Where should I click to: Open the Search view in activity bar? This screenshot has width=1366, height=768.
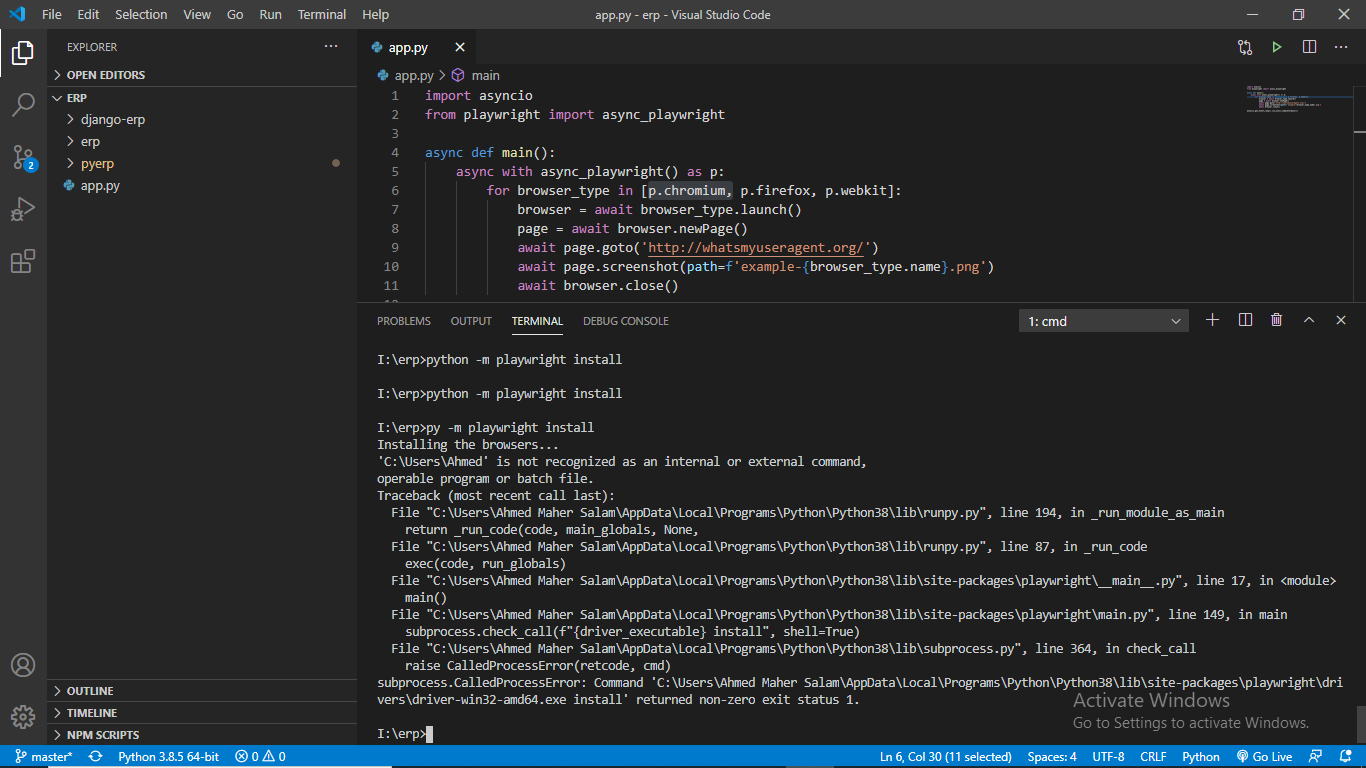coord(23,104)
